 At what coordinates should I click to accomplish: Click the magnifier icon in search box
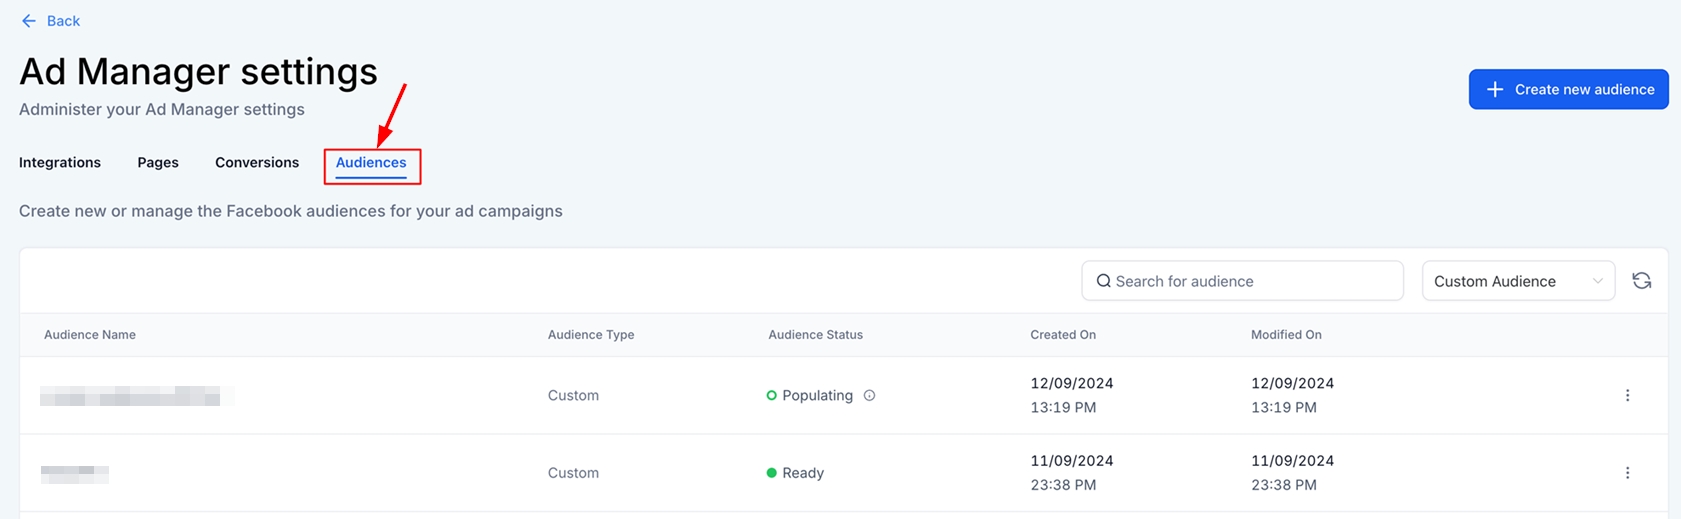tap(1103, 282)
